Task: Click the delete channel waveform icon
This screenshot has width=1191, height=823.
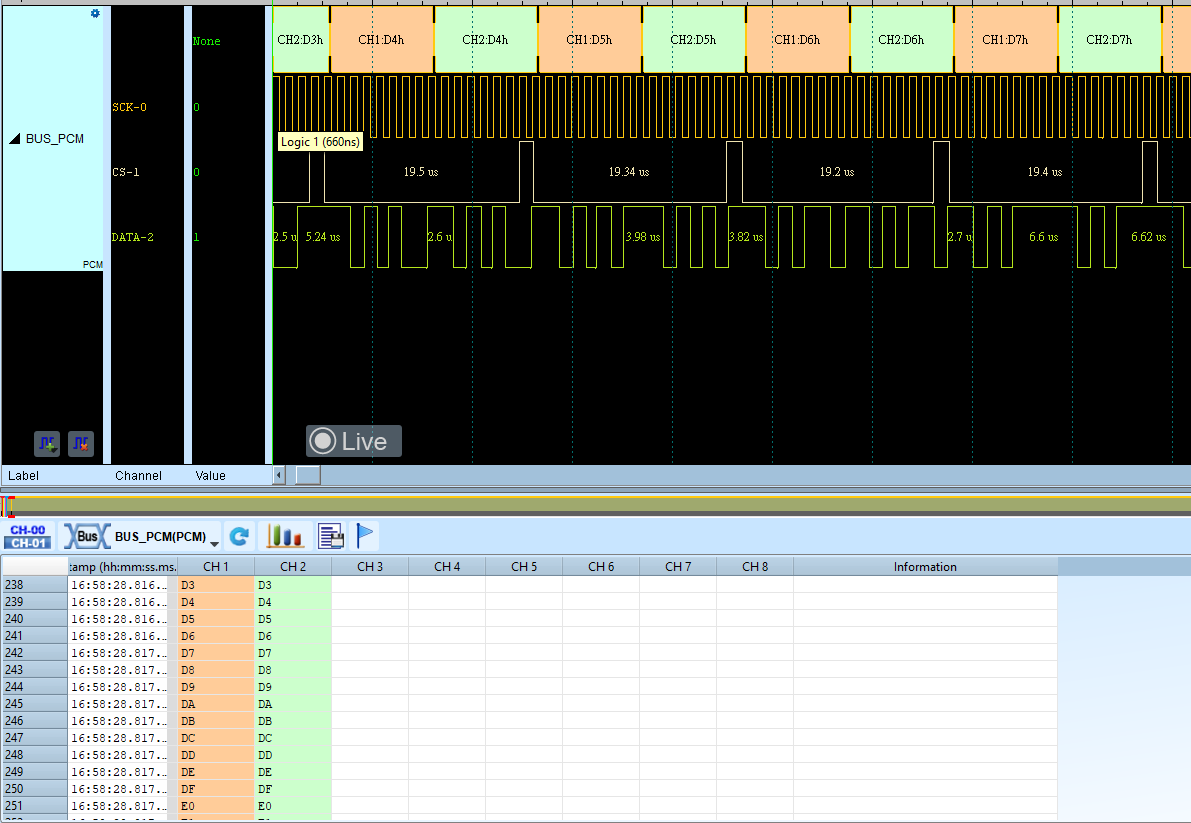Action: pyautogui.click(x=81, y=443)
